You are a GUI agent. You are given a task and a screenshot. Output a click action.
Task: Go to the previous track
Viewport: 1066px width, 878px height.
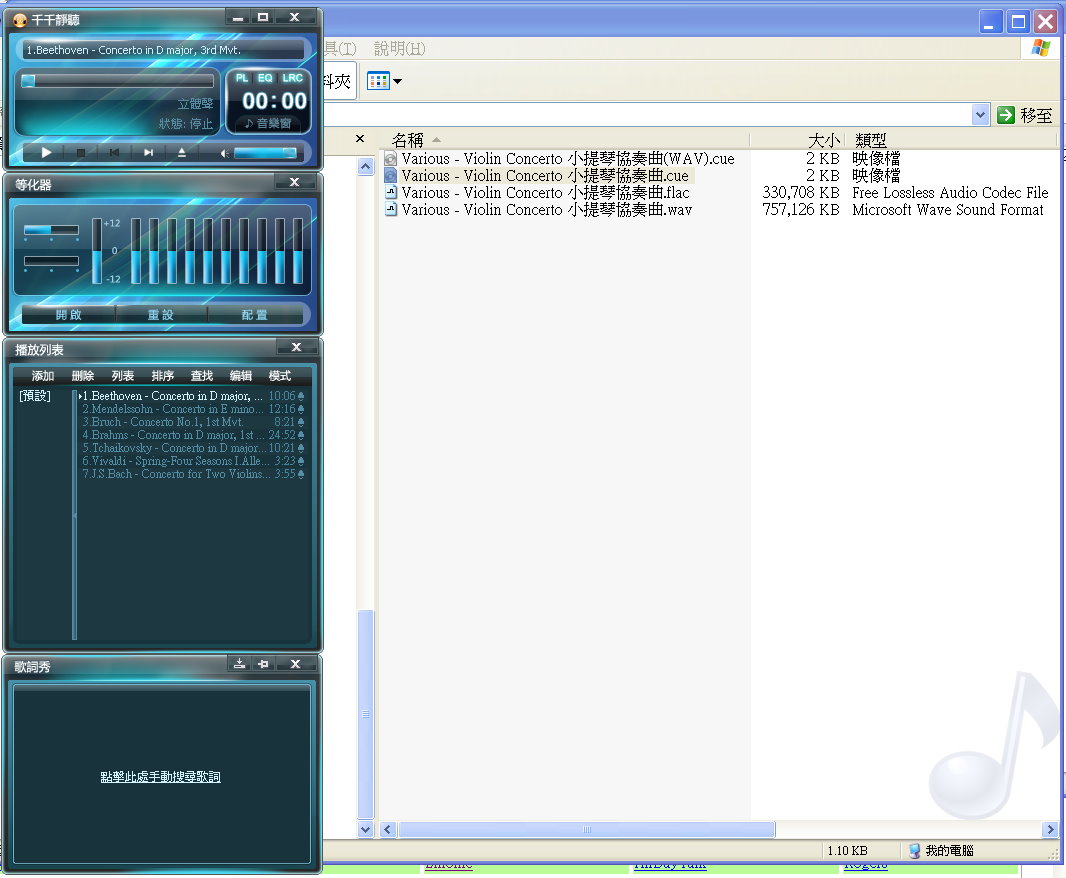114,153
